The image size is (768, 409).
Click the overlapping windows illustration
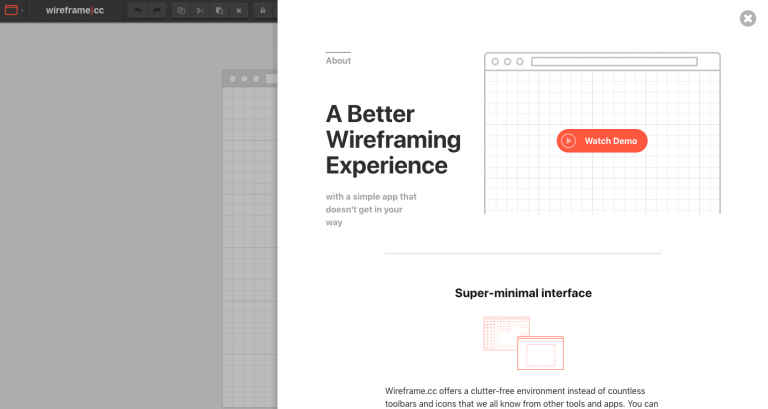click(523, 343)
